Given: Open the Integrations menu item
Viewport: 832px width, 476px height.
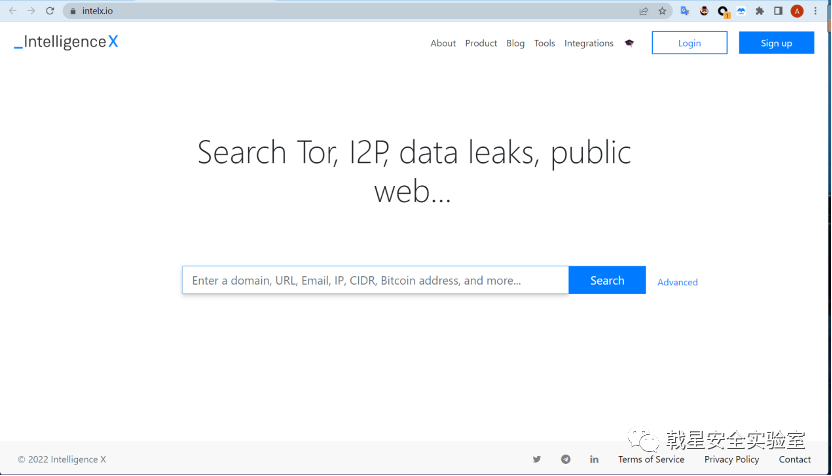Looking at the screenshot, I should tap(588, 44).
